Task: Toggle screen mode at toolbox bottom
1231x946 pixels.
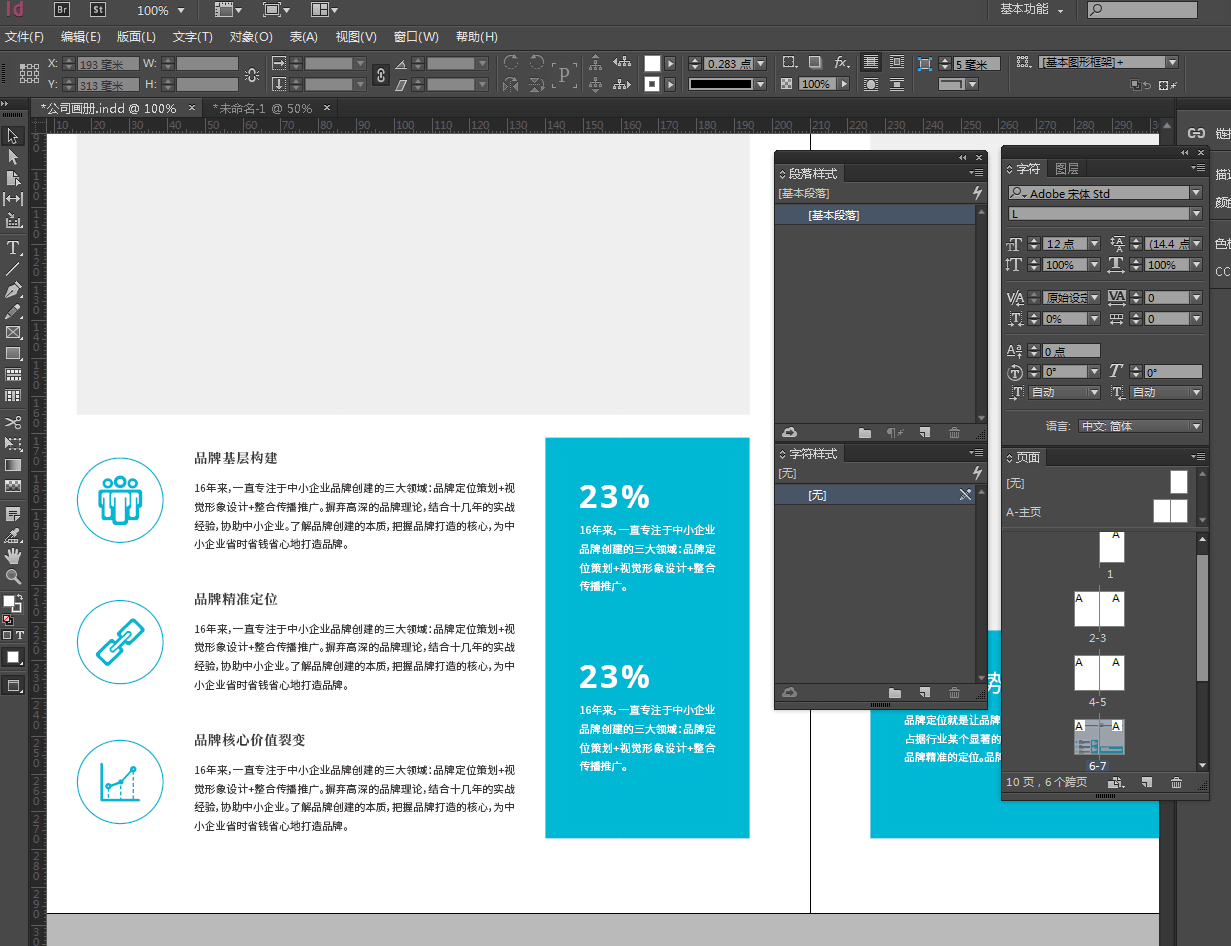Action: pyautogui.click(x=13, y=686)
